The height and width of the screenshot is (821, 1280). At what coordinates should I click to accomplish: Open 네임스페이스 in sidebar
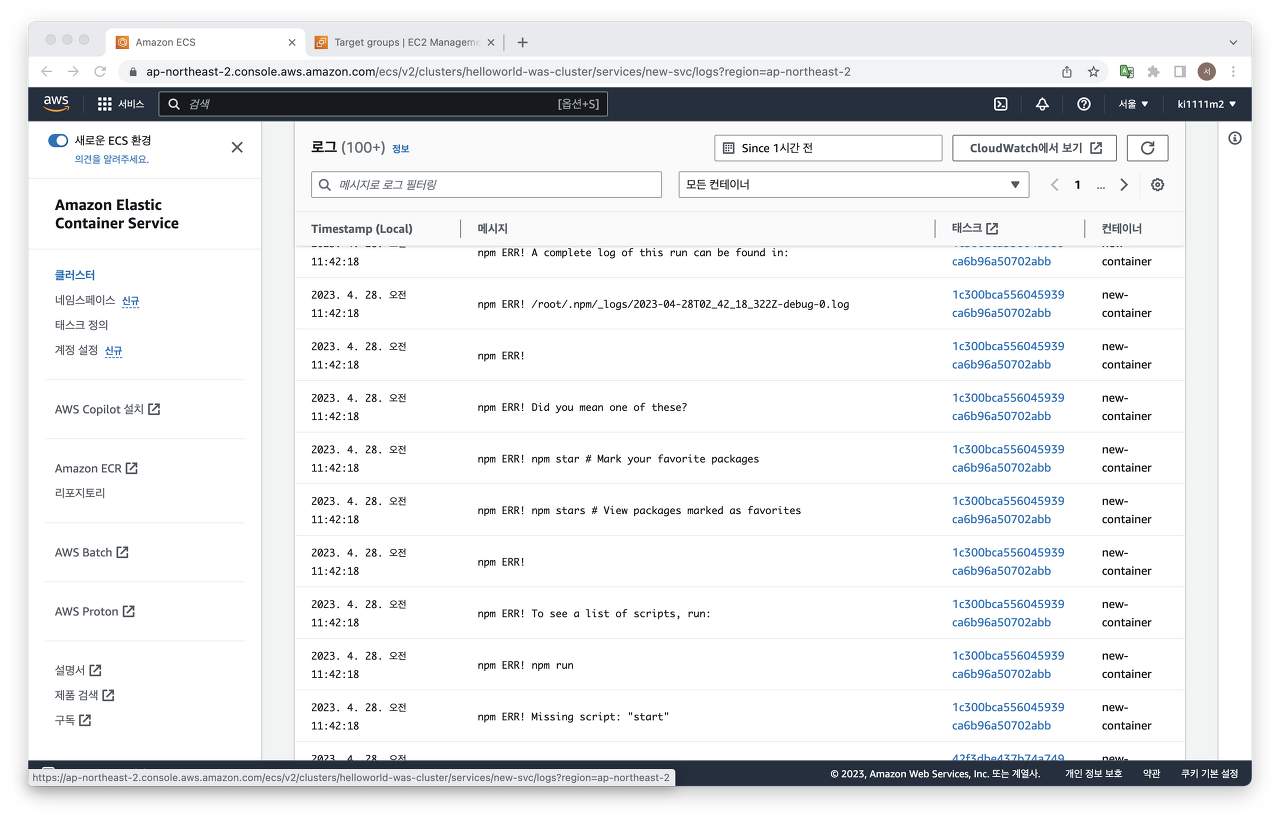85,300
